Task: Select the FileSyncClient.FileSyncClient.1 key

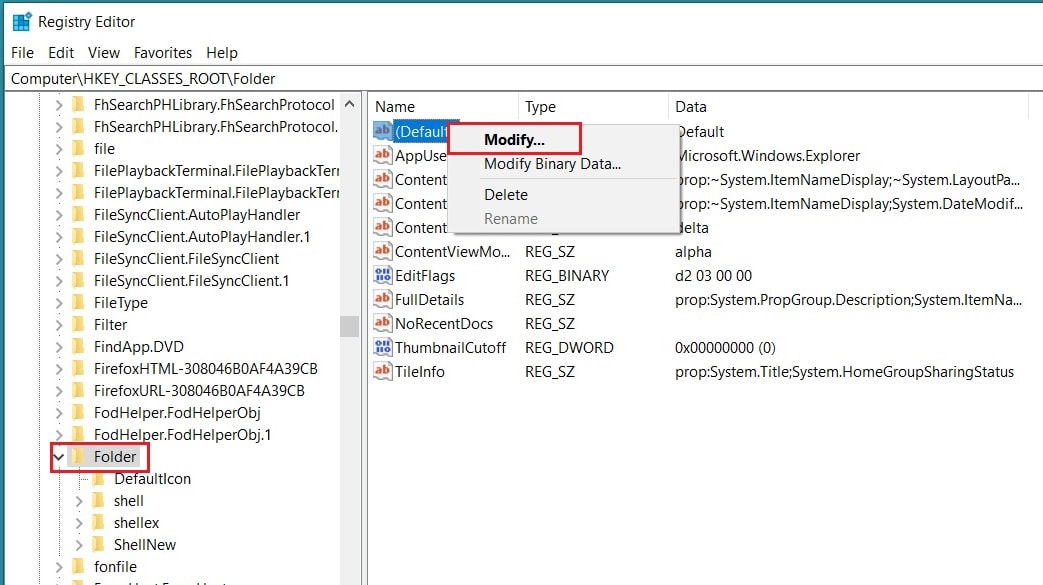Action: click(192, 281)
